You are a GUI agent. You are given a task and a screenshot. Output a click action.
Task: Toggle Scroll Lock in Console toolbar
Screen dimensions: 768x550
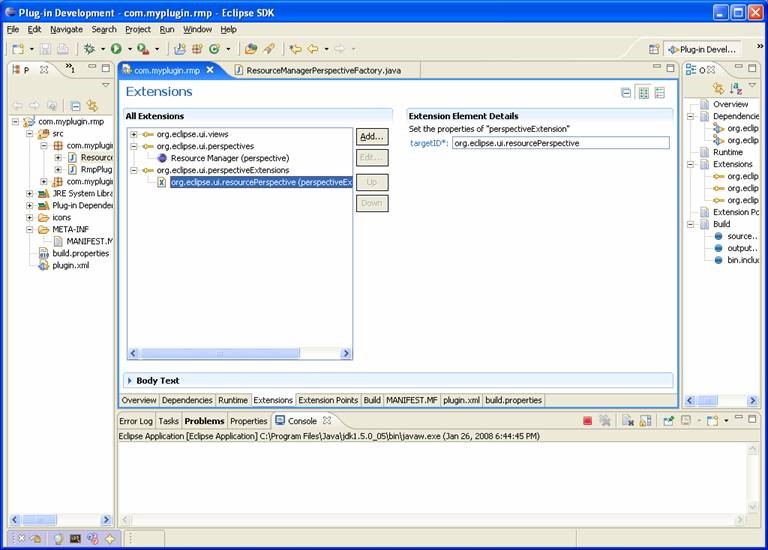(x=646, y=421)
